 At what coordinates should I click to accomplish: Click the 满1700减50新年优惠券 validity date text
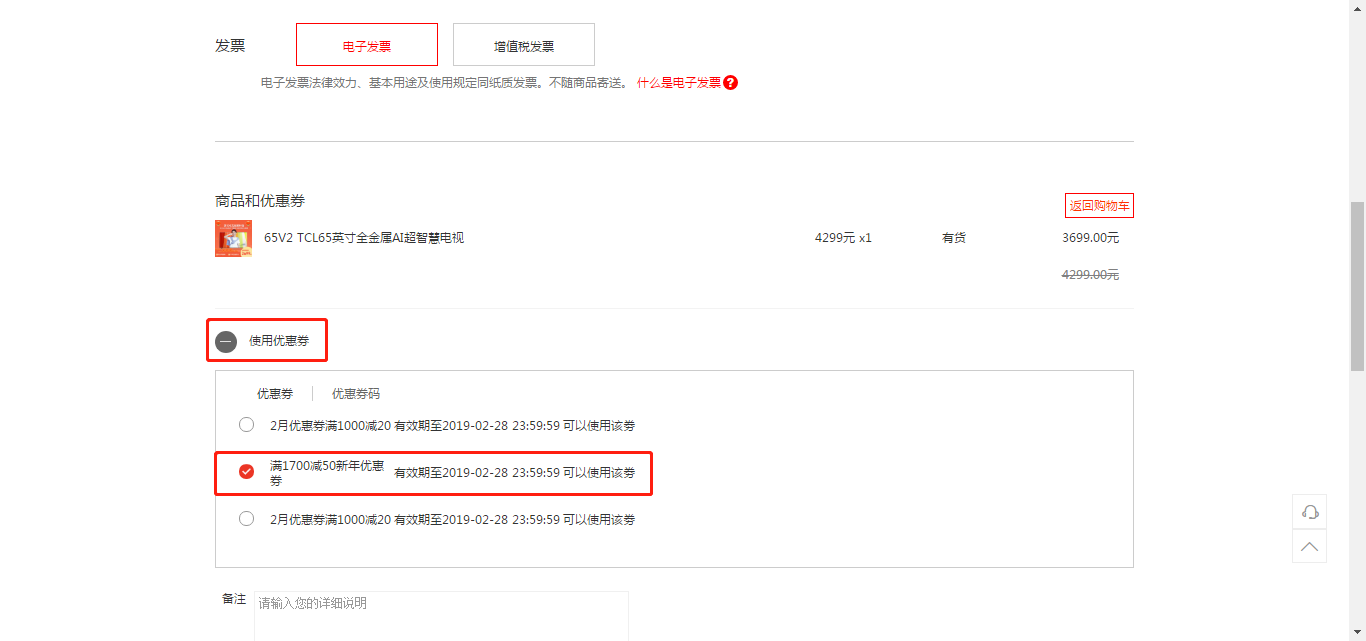click(x=514, y=473)
